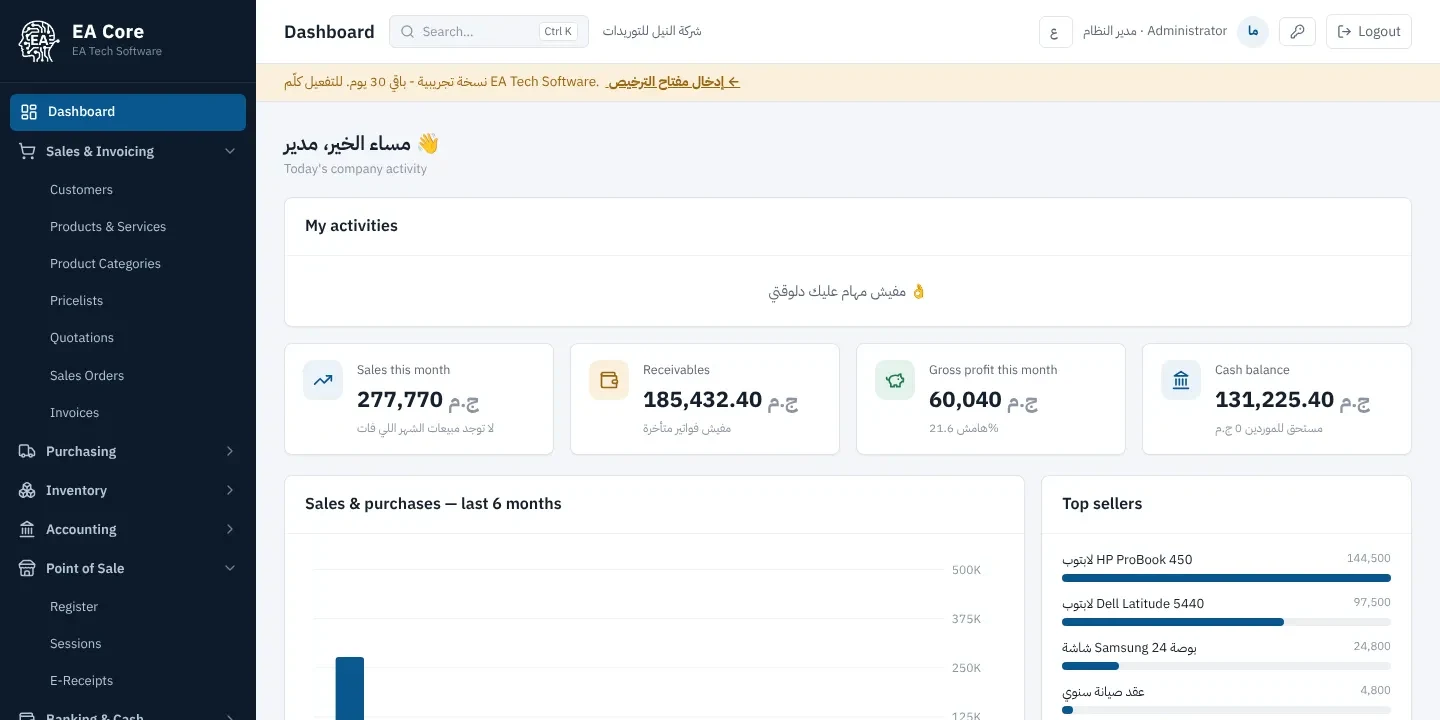The height and width of the screenshot is (720, 1440).
Task: Click the 131,225.40 cash amount
Action: (x=1275, y=400)
